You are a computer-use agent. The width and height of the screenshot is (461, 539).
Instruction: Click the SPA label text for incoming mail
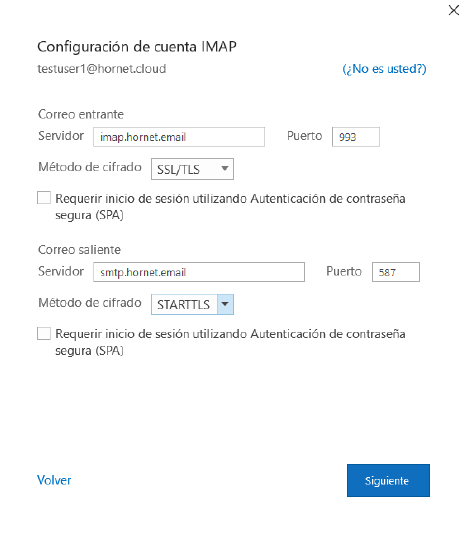[x=230, y=207]
